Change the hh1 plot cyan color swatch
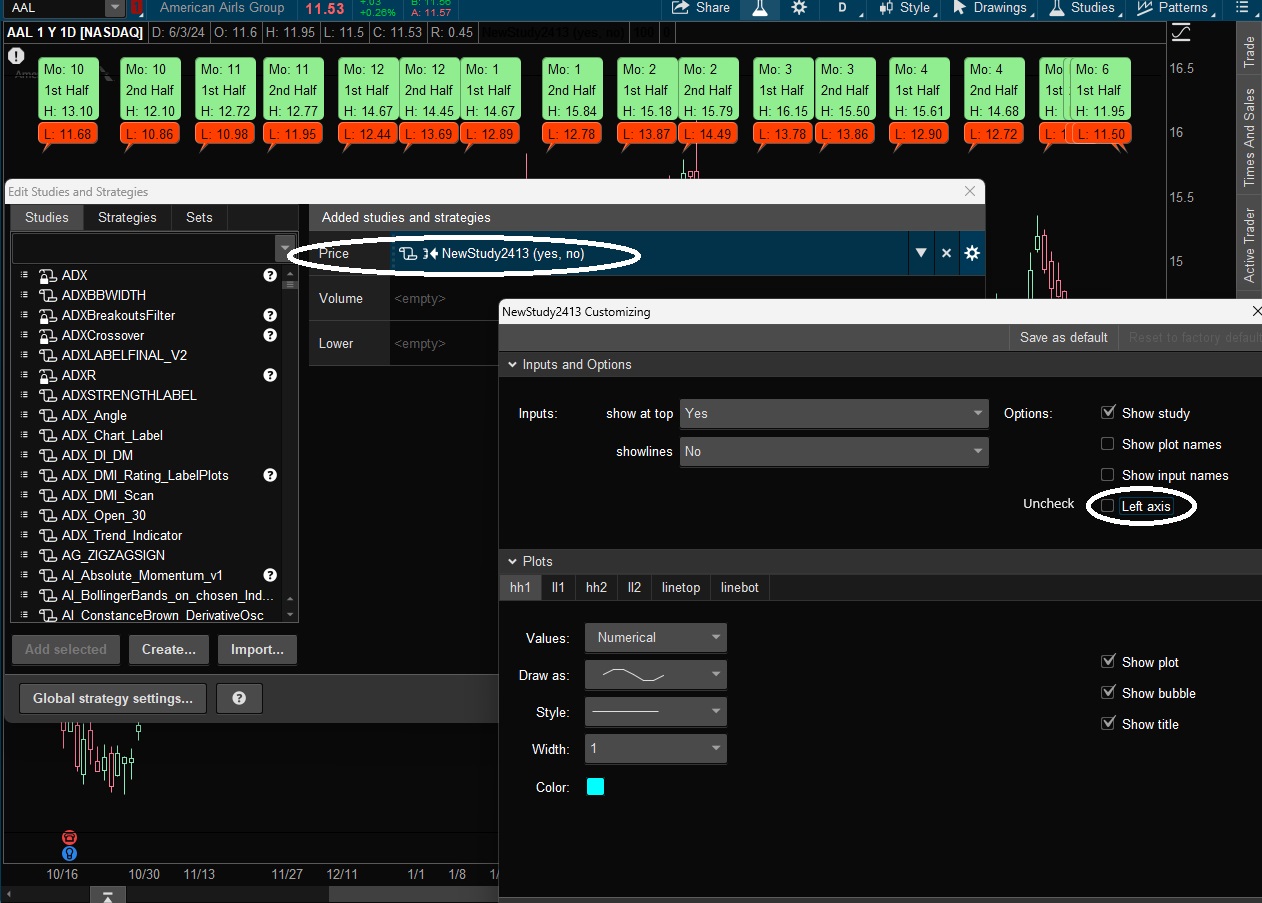The width and height of the screenshot is (1262, 903). click(x=595, y=787)
